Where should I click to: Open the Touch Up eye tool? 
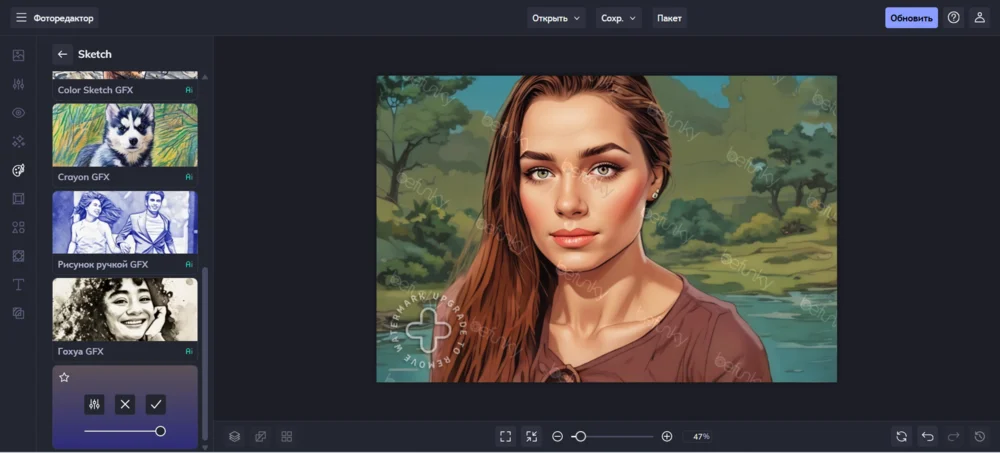click(18, 113)
